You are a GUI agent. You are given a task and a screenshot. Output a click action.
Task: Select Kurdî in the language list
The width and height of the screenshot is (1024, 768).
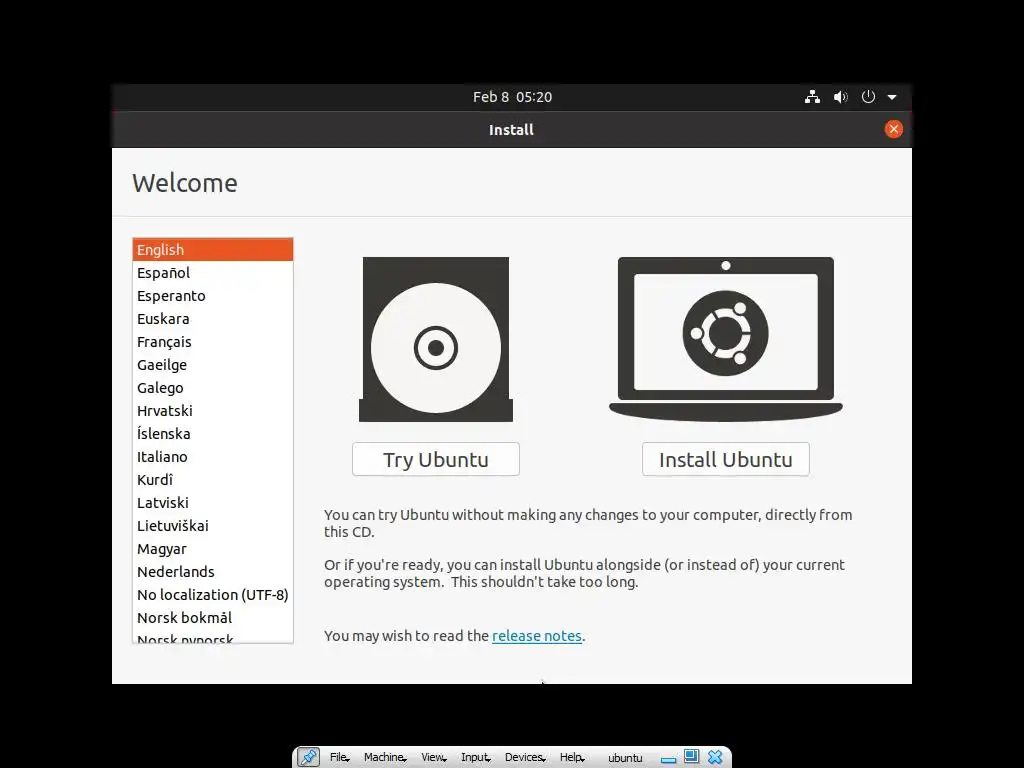(212, 479)
